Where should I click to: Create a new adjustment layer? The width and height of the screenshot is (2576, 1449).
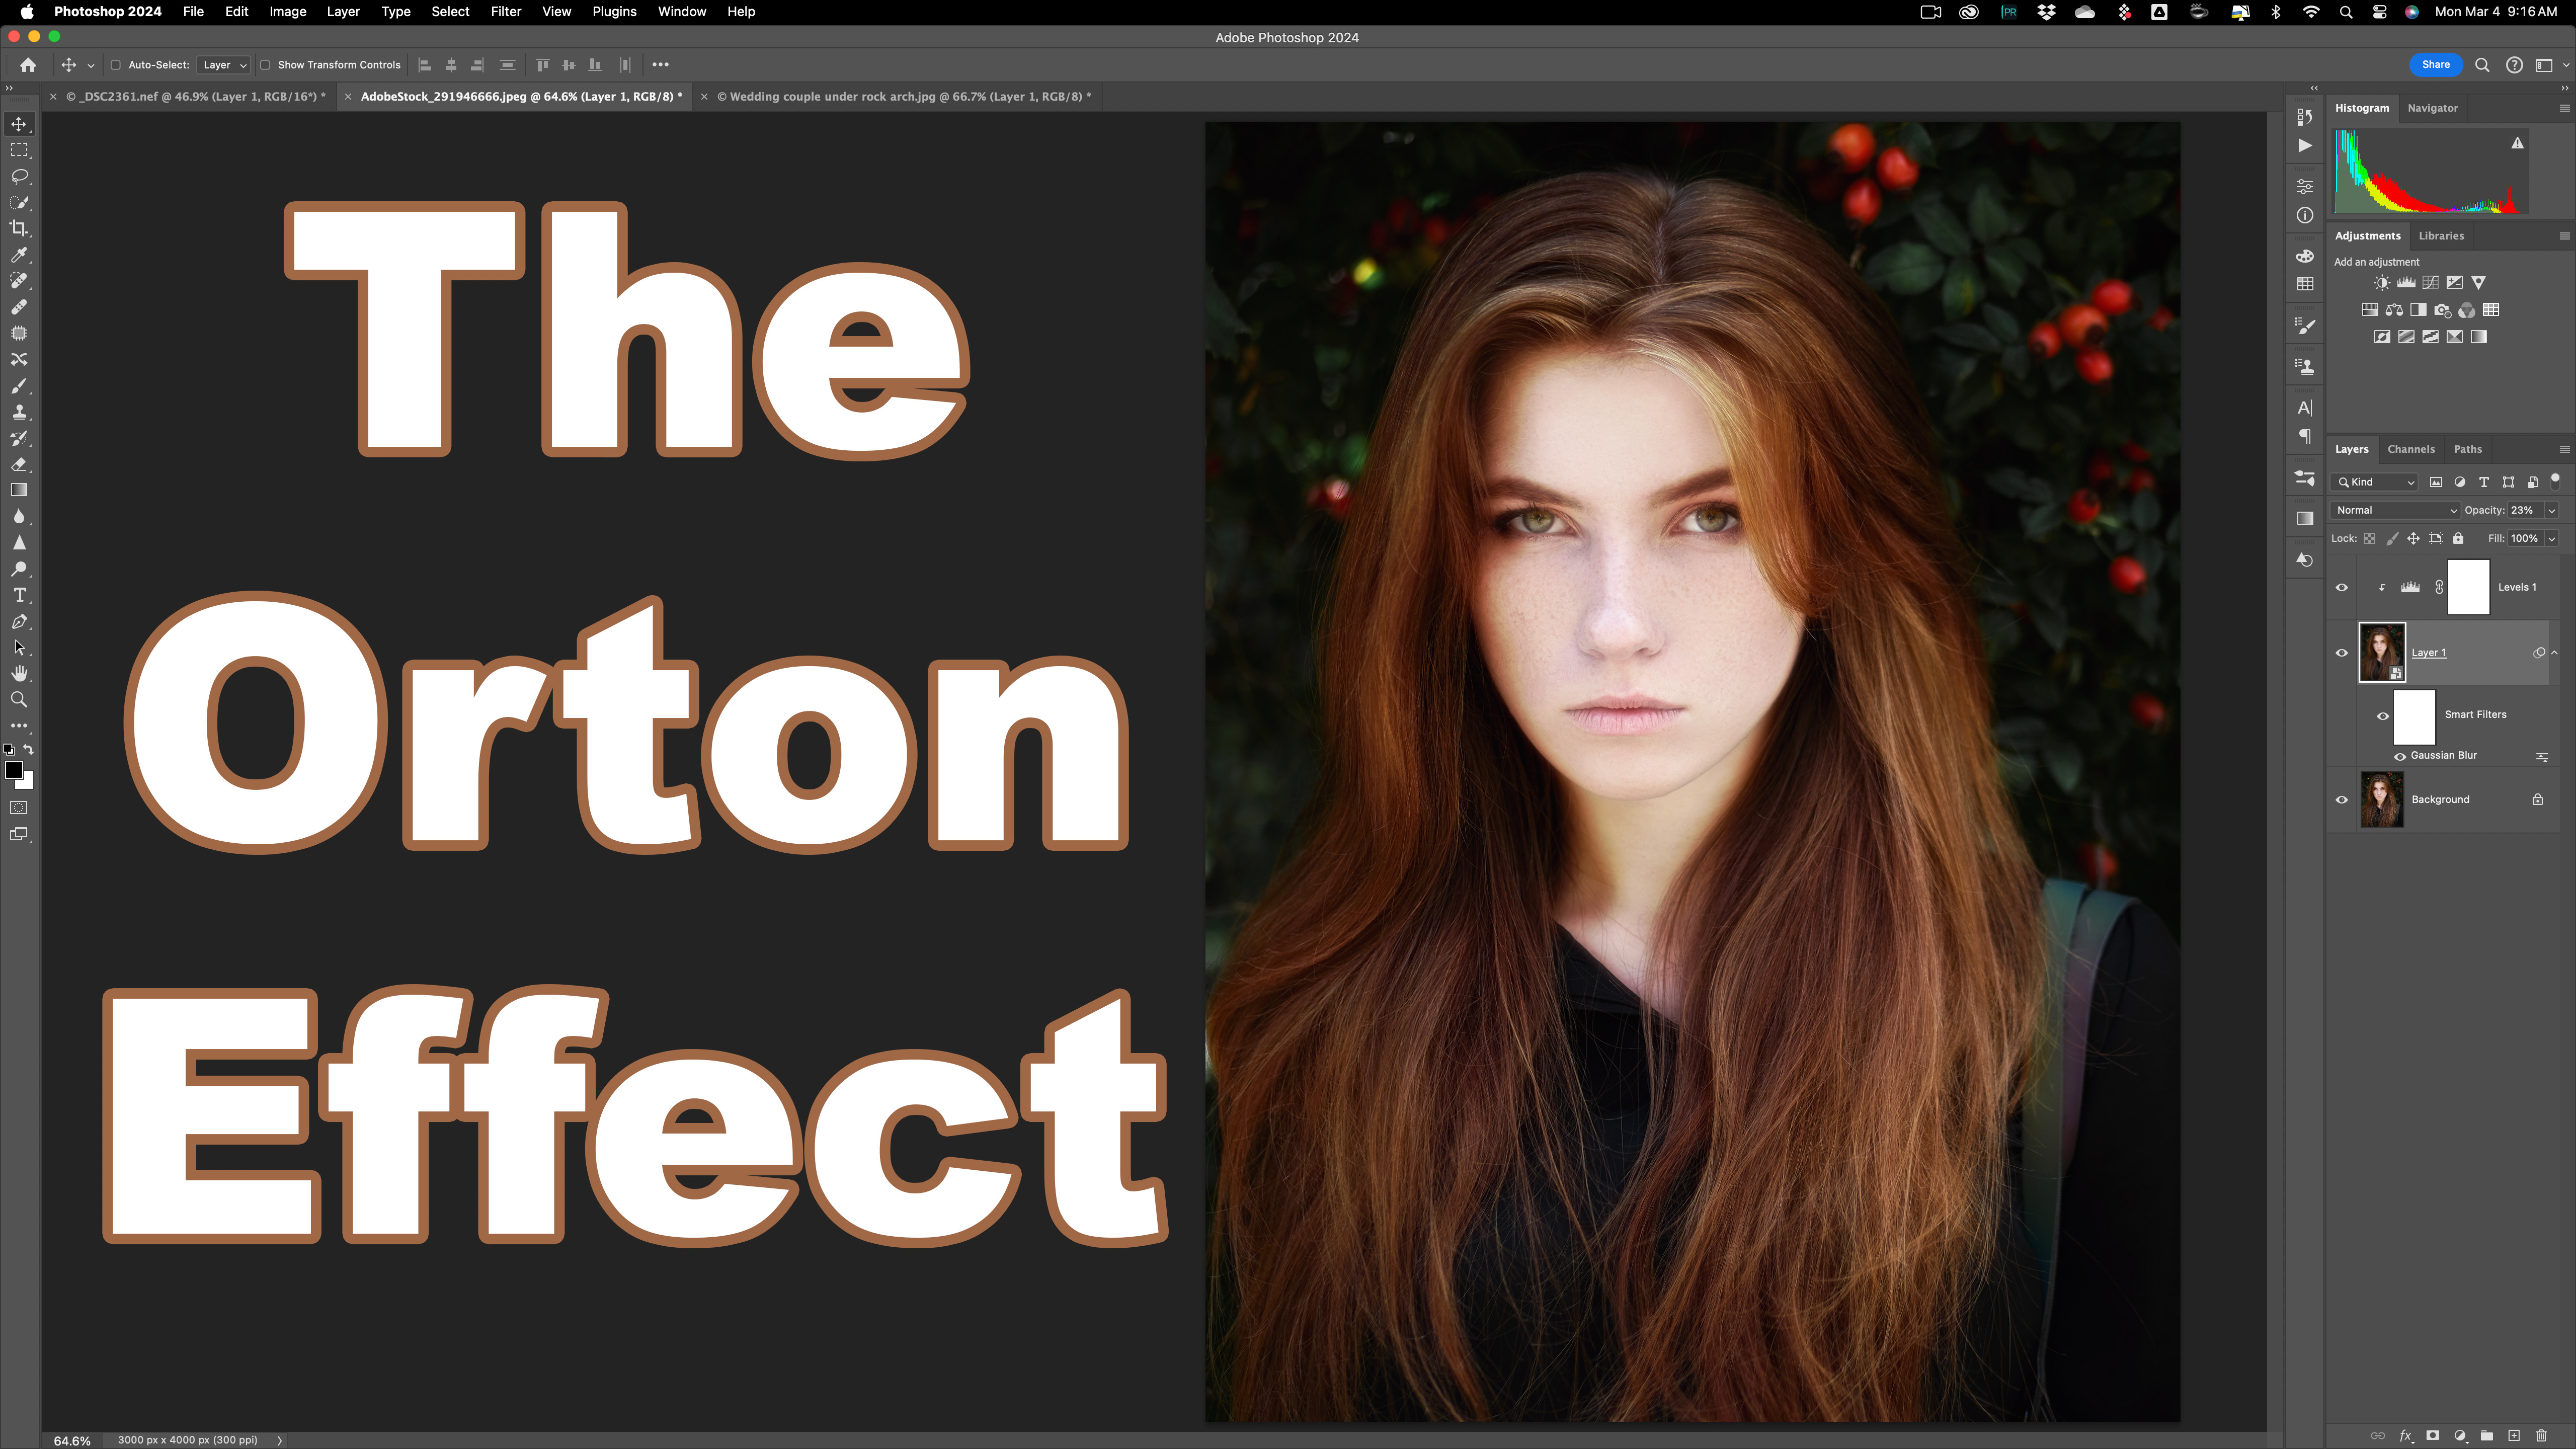coord(2460,1436)
